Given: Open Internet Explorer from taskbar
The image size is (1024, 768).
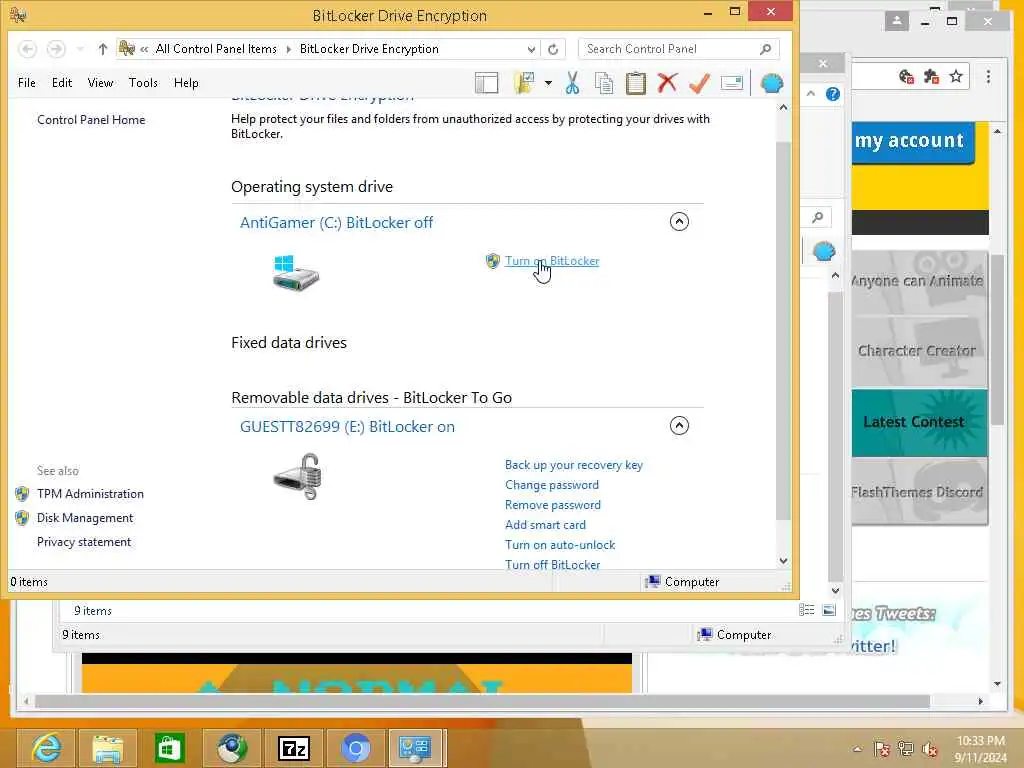Looking at the screenshot, I should (46, 748).
